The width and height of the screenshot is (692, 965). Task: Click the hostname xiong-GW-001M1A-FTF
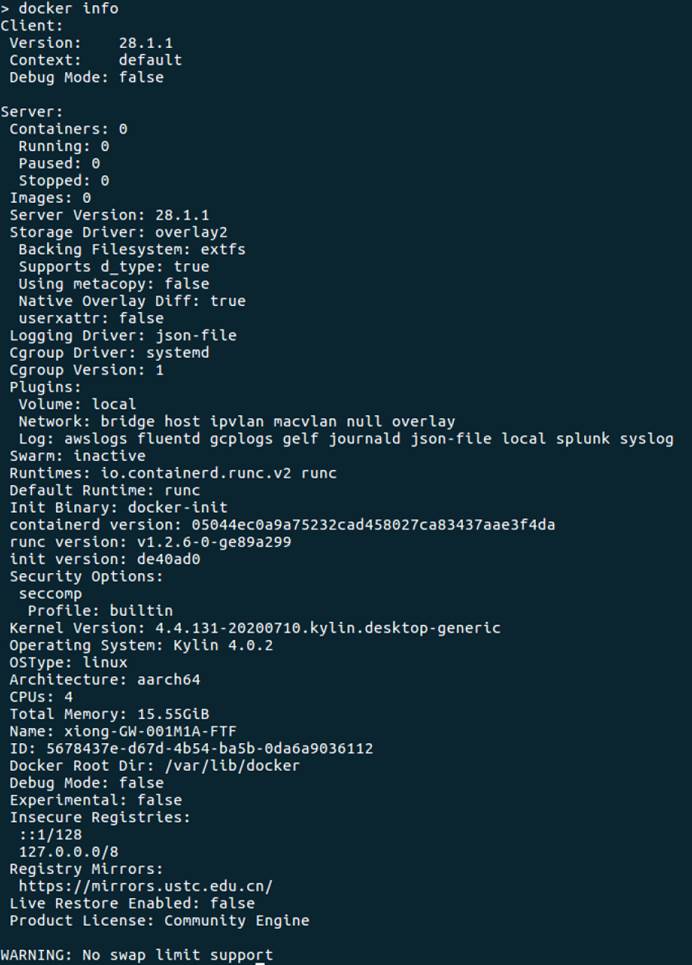(x=150, y=731)
